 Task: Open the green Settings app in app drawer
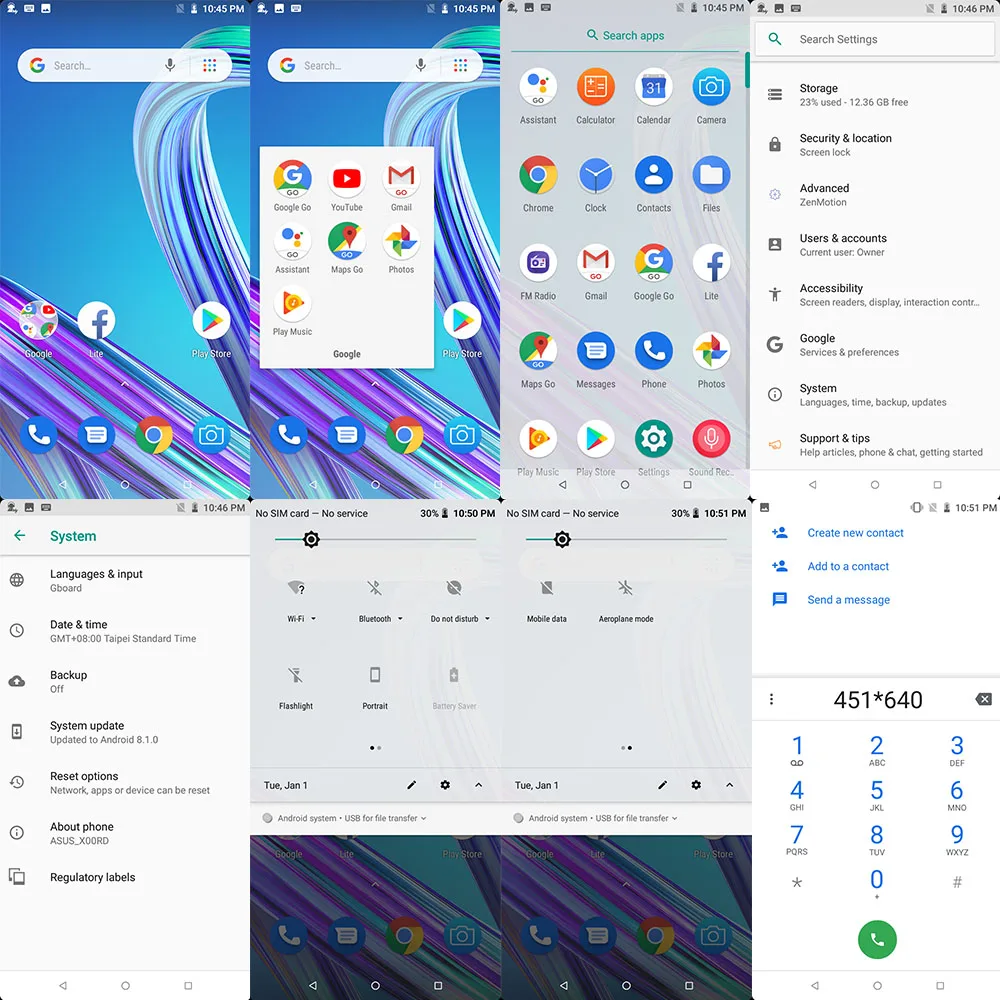pos(654,439)
